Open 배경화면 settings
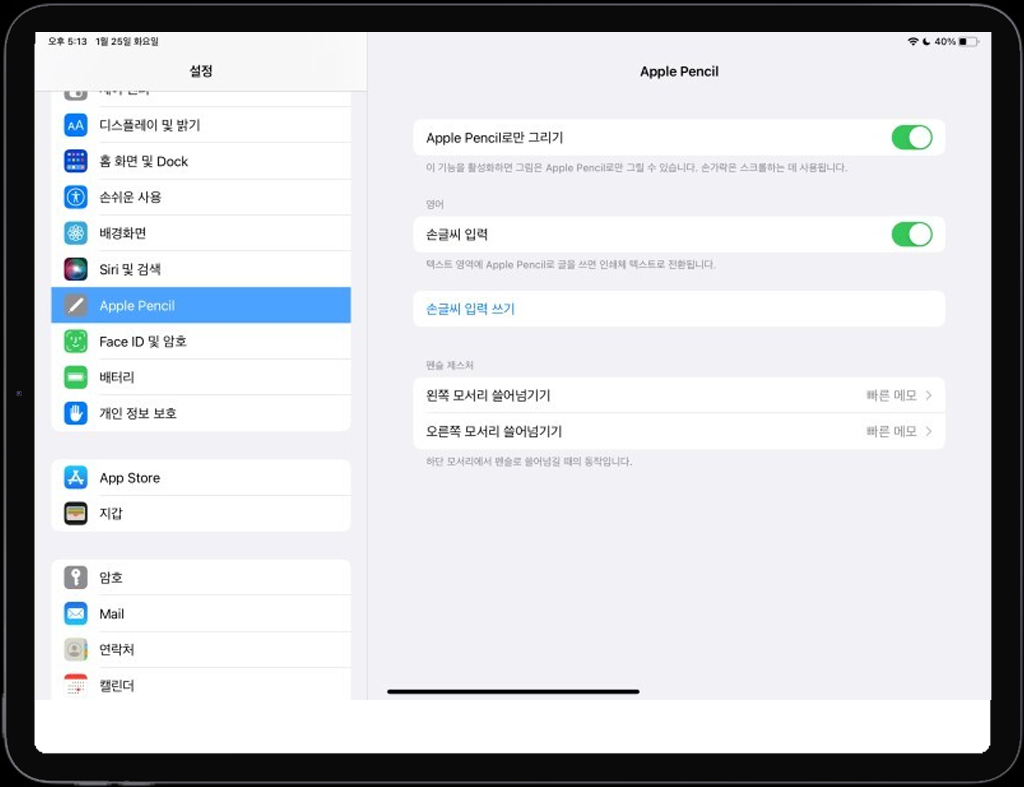 (201, 233)
